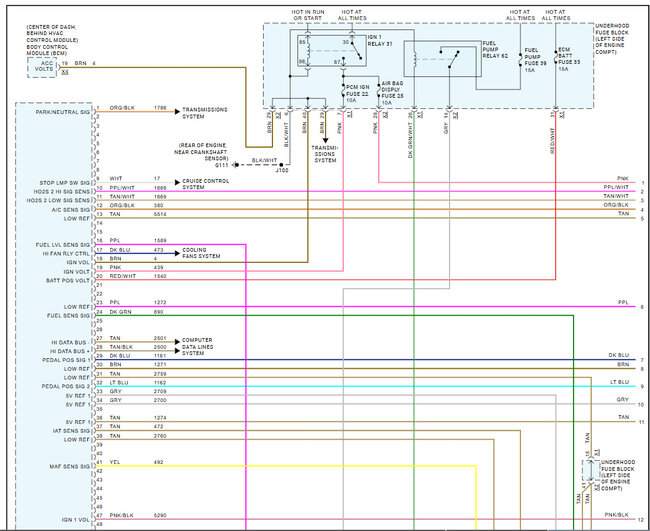
Task: Click FUEL LVL SENS SIG label
Action: pyautogui.click(x=63, y=245)
